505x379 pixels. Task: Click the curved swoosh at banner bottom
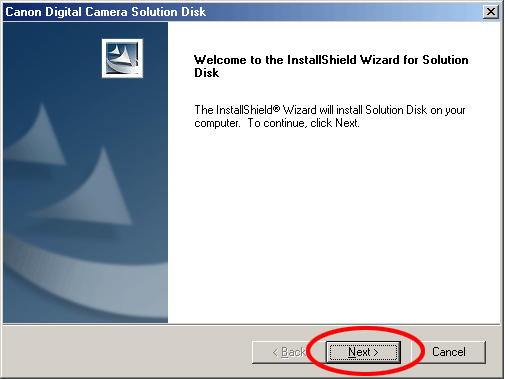tap(83, 283)
